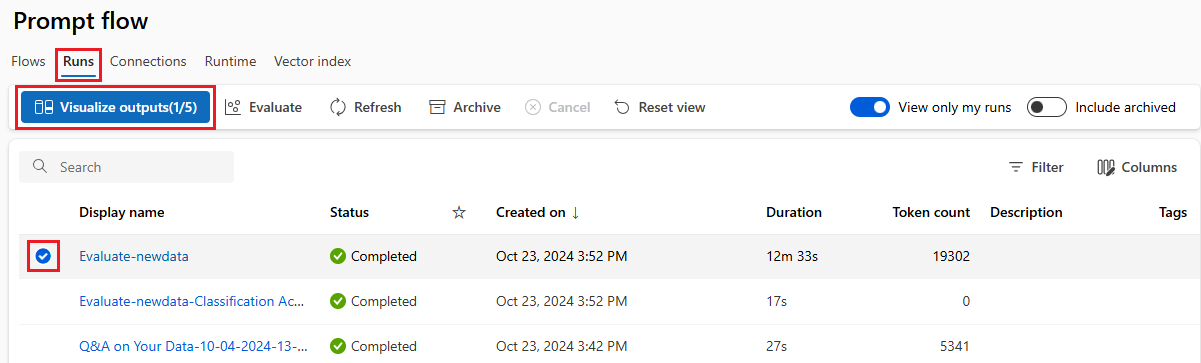Sort by the Created on column arrow
This screenshot has width=1201, height=363.
tap(575, 212)
